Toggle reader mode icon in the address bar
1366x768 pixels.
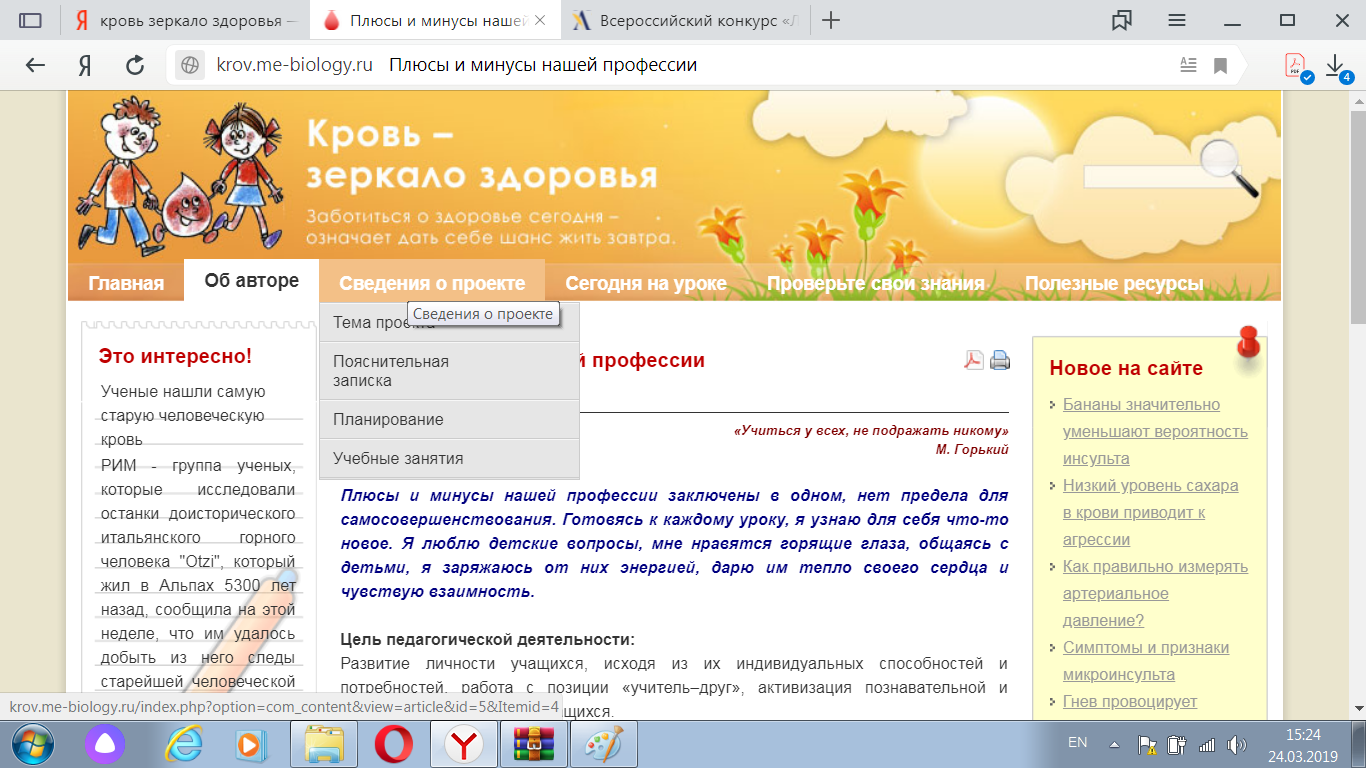click(1188, 65)
